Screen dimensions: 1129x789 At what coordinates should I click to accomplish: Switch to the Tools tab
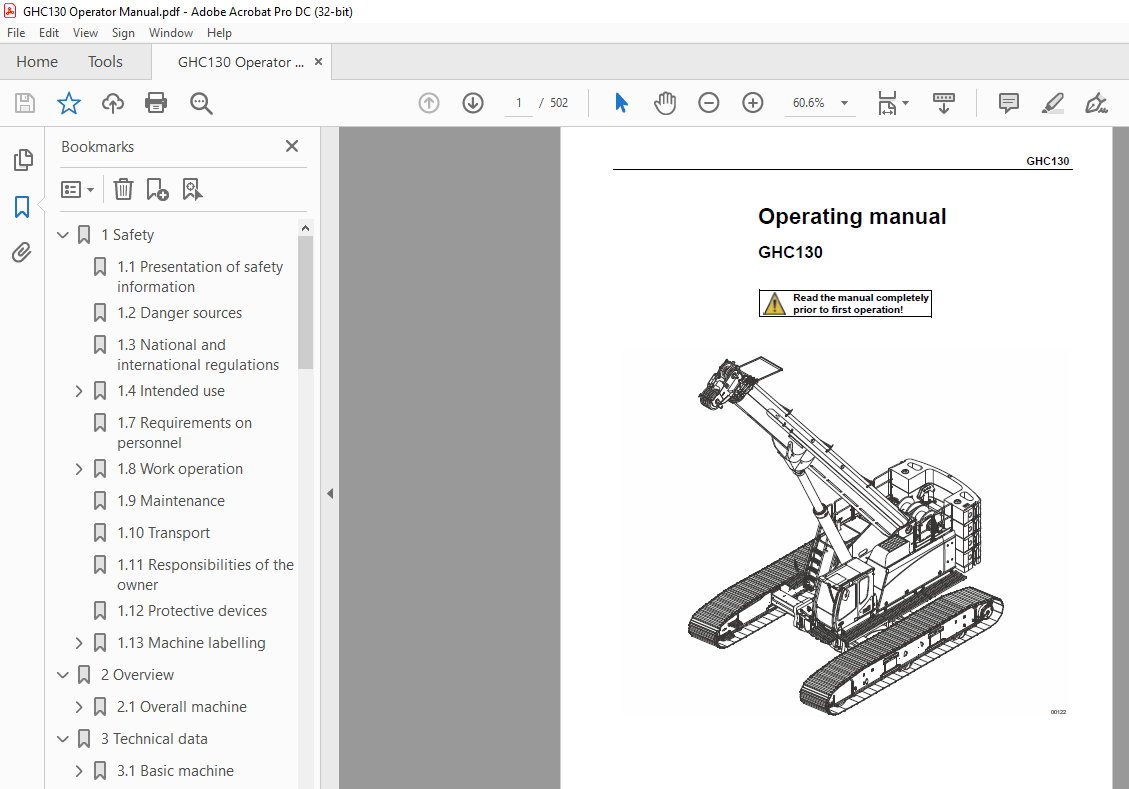(105, 62)
